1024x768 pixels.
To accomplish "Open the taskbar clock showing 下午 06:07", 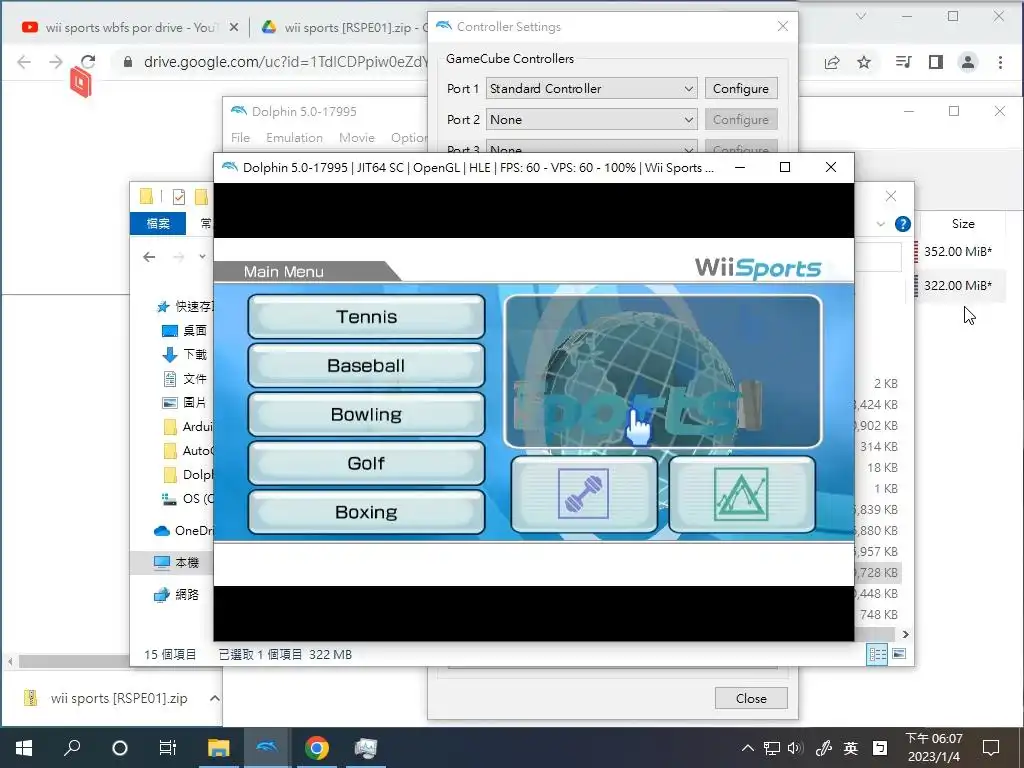I will click(934, 748).
